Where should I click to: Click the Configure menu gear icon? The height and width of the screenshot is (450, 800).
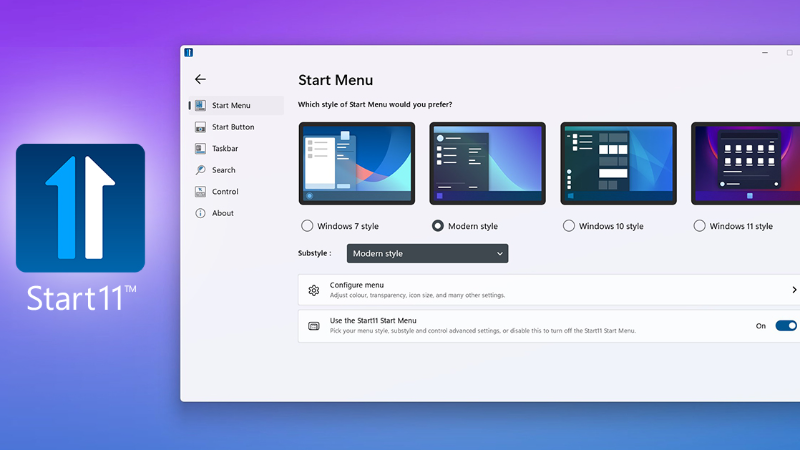click(314, 290)
